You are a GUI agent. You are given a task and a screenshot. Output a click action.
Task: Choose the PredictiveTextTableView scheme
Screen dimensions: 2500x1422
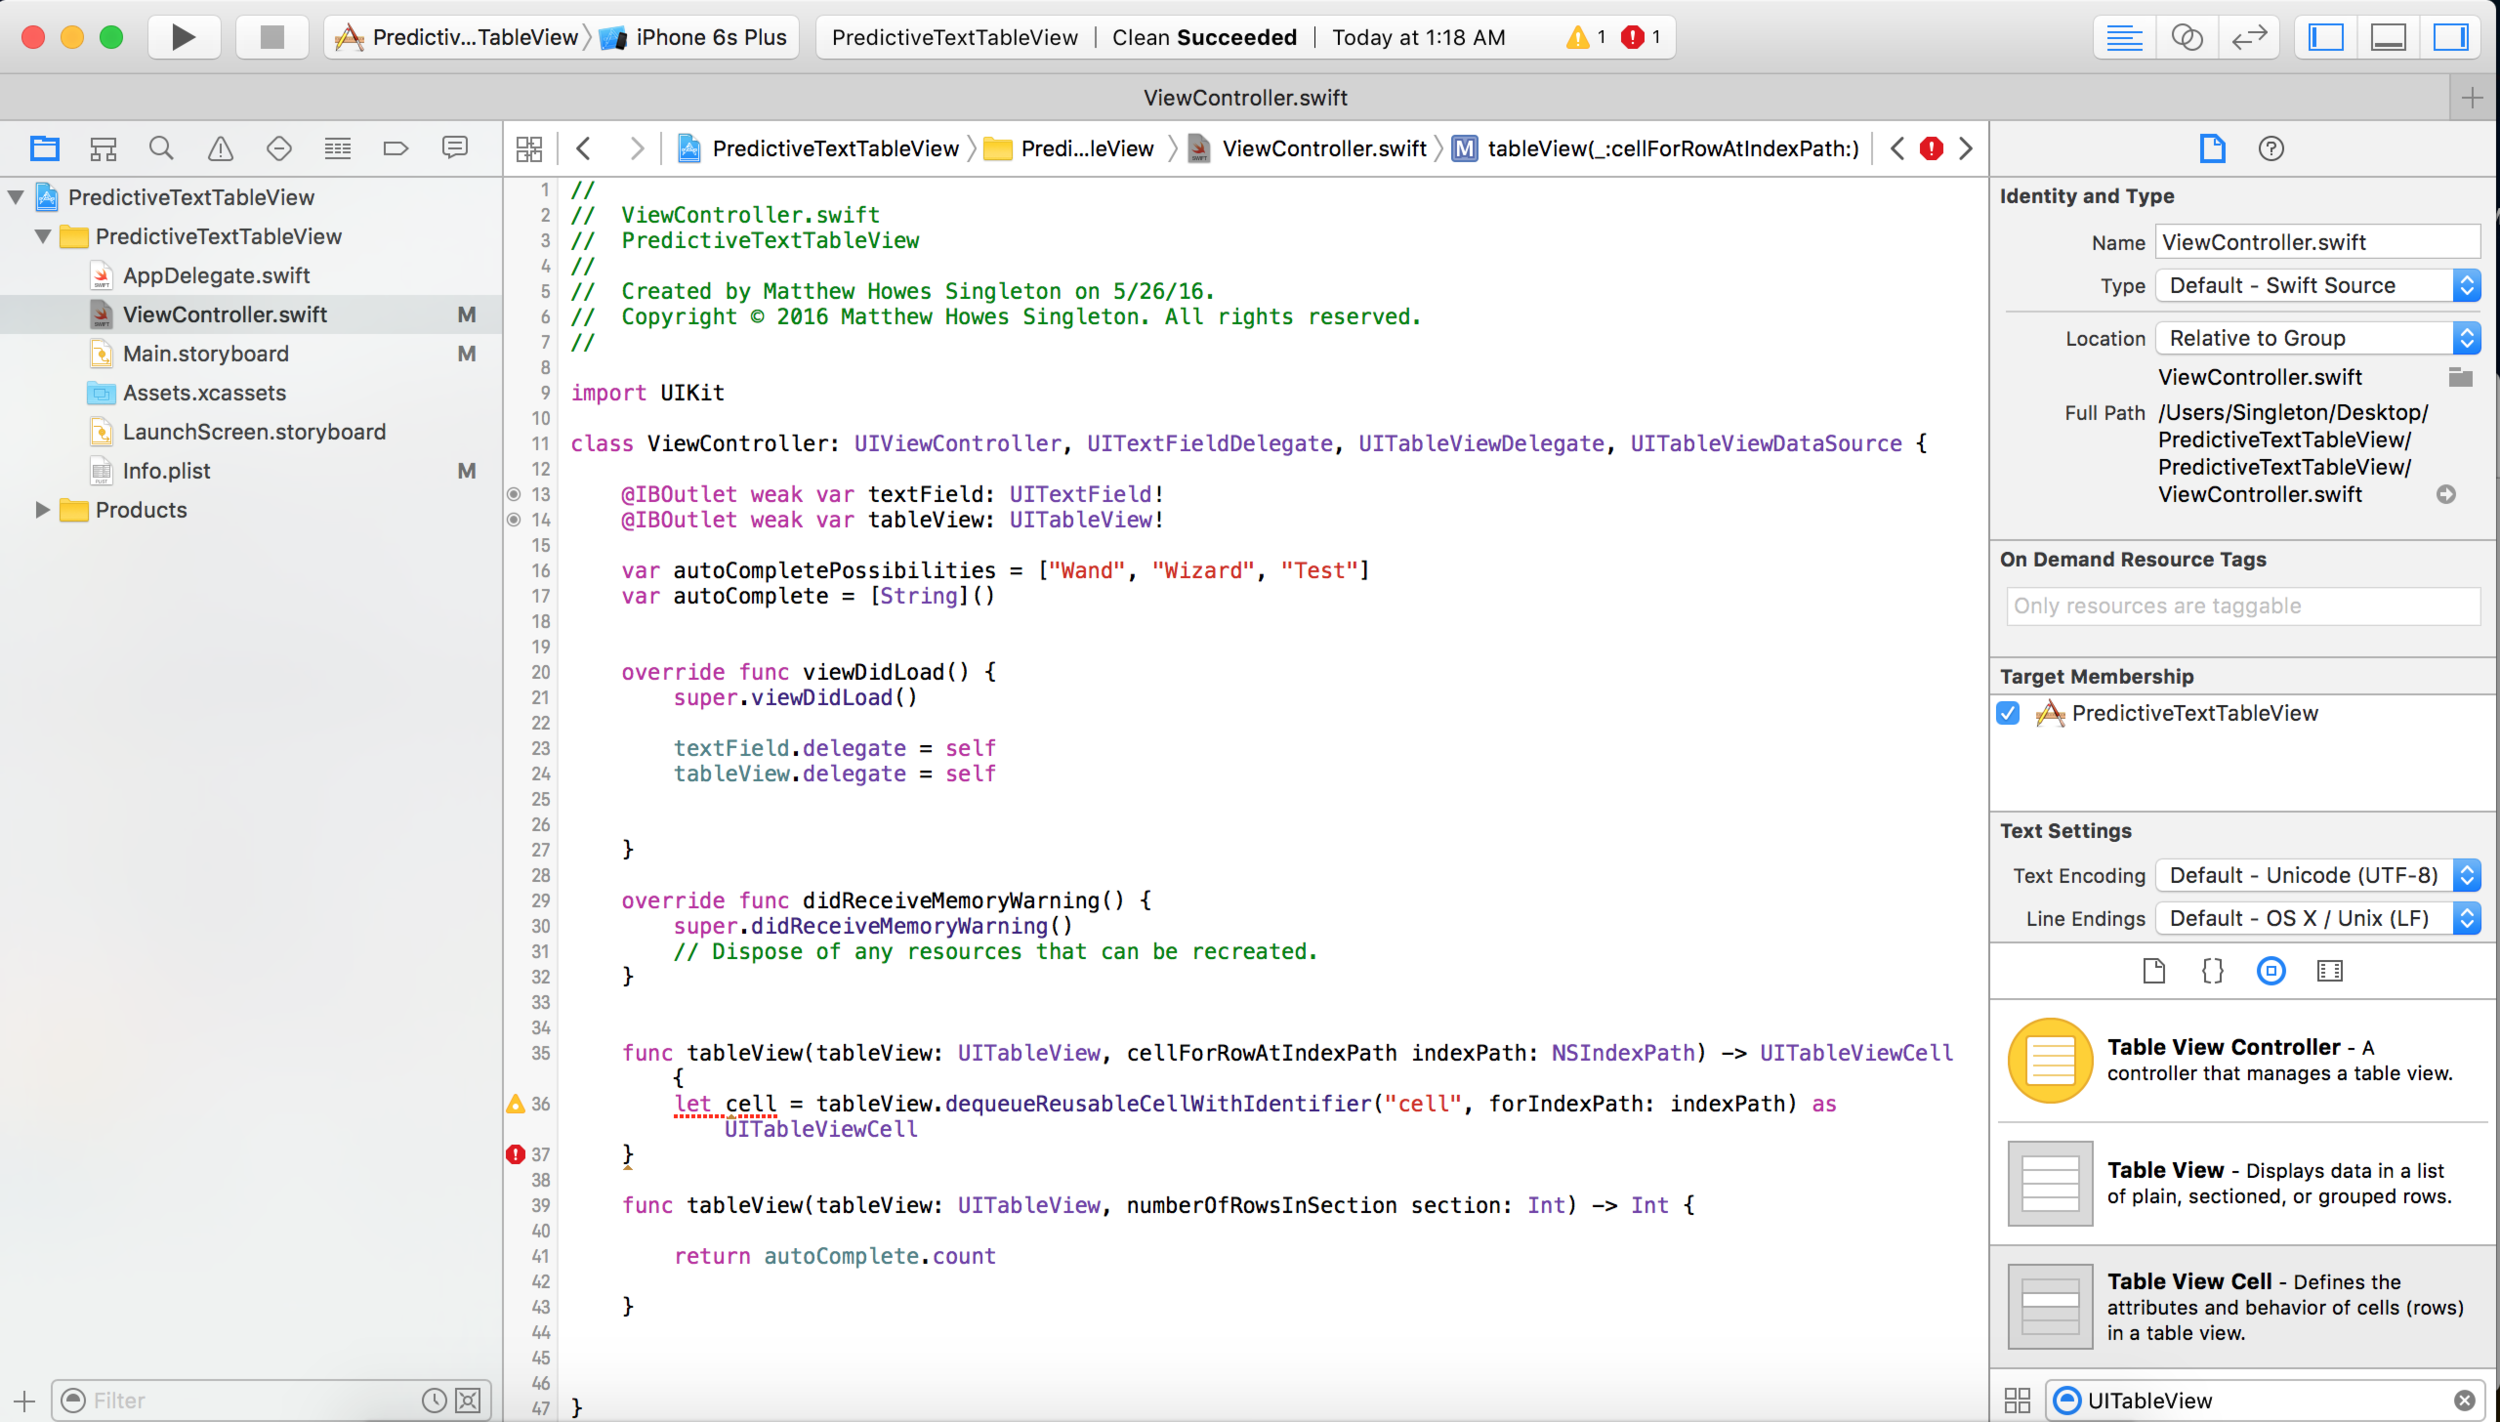pos(458,37)
